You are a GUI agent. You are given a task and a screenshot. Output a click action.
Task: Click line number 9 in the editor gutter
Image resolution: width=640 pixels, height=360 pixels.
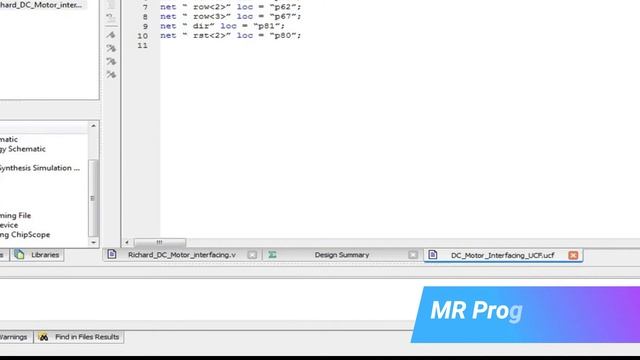click(x=145, y=26)
